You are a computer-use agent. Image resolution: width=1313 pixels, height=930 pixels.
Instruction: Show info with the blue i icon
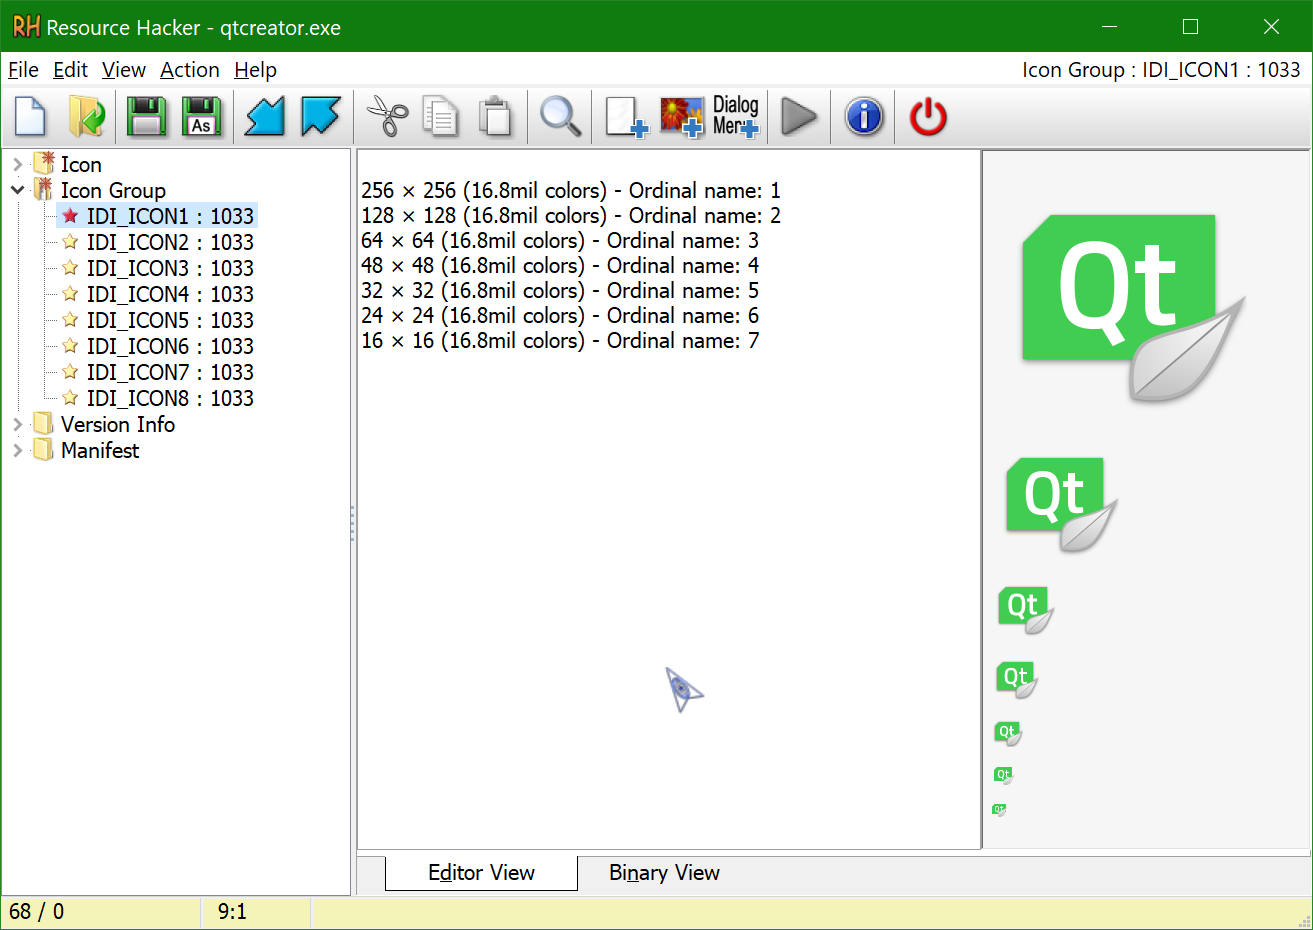click(864, 117)
